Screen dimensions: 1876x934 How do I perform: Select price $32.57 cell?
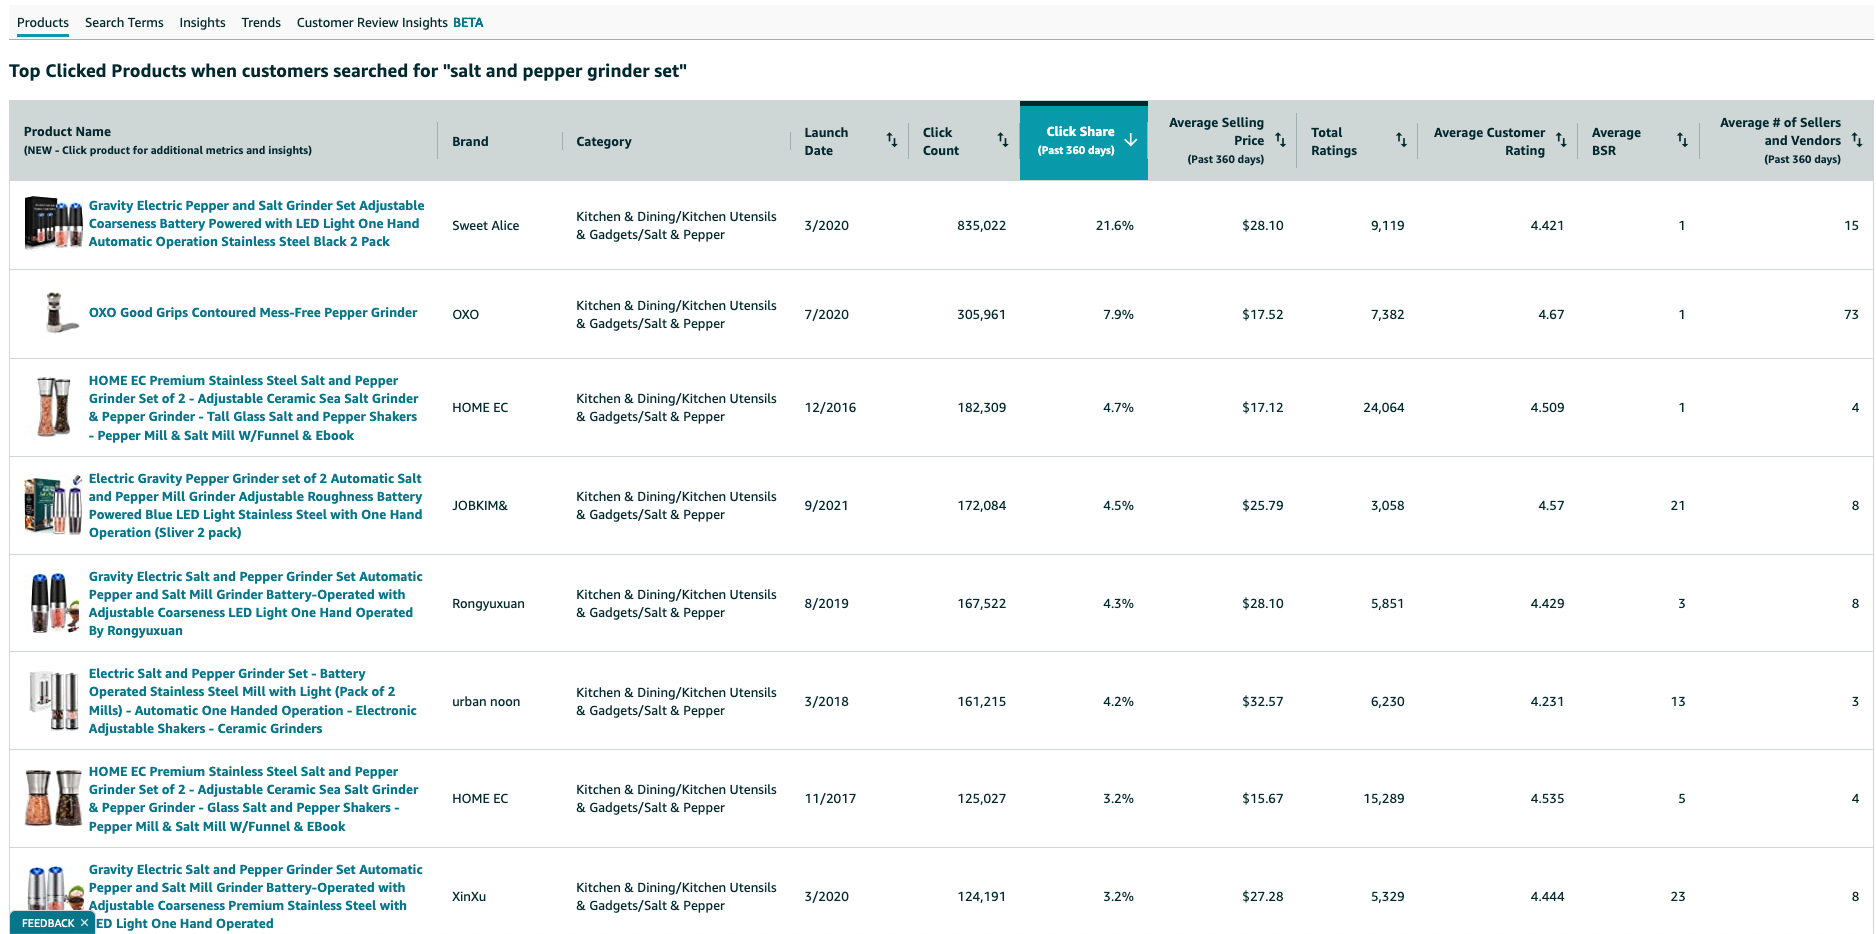[1262, 701]
